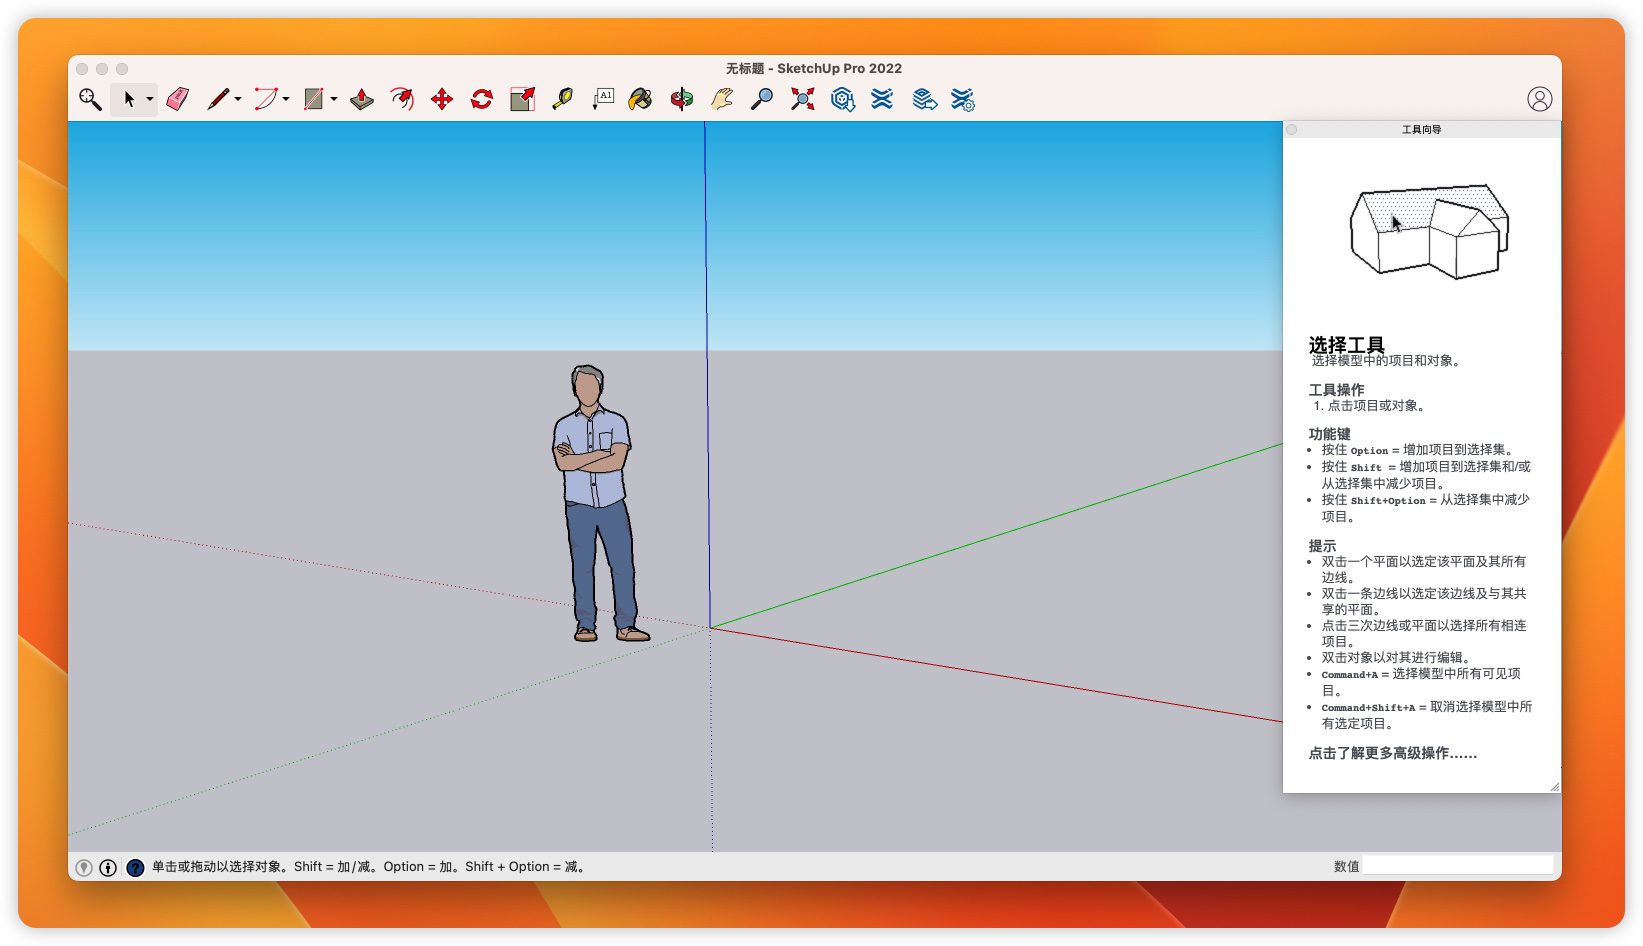
Task: Expand the Select tool dropdown arrow
Action: click(150, 99)
